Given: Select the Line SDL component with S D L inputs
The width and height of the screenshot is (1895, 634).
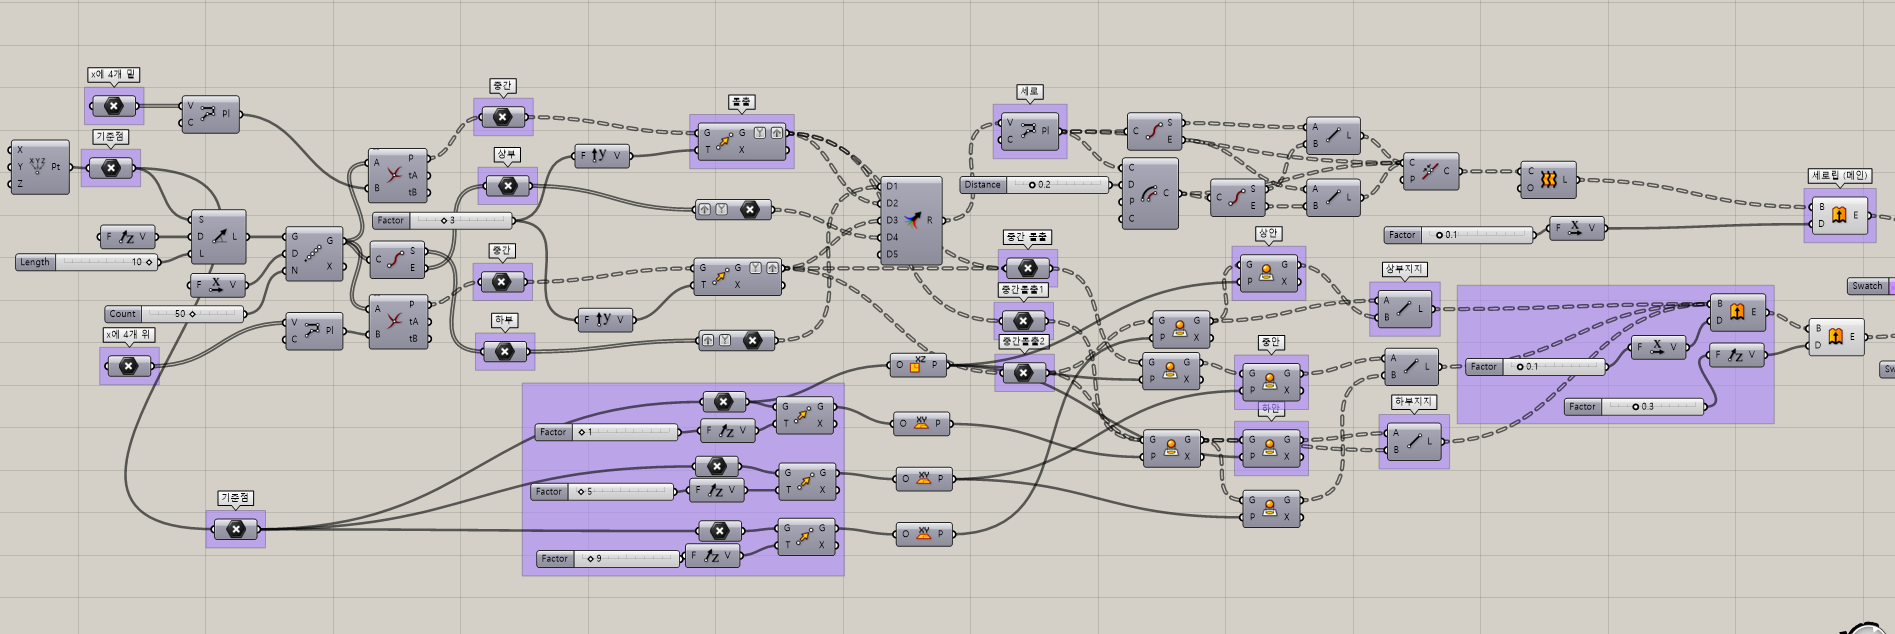Looking at the screenshot, I should (x=218, y=237).
